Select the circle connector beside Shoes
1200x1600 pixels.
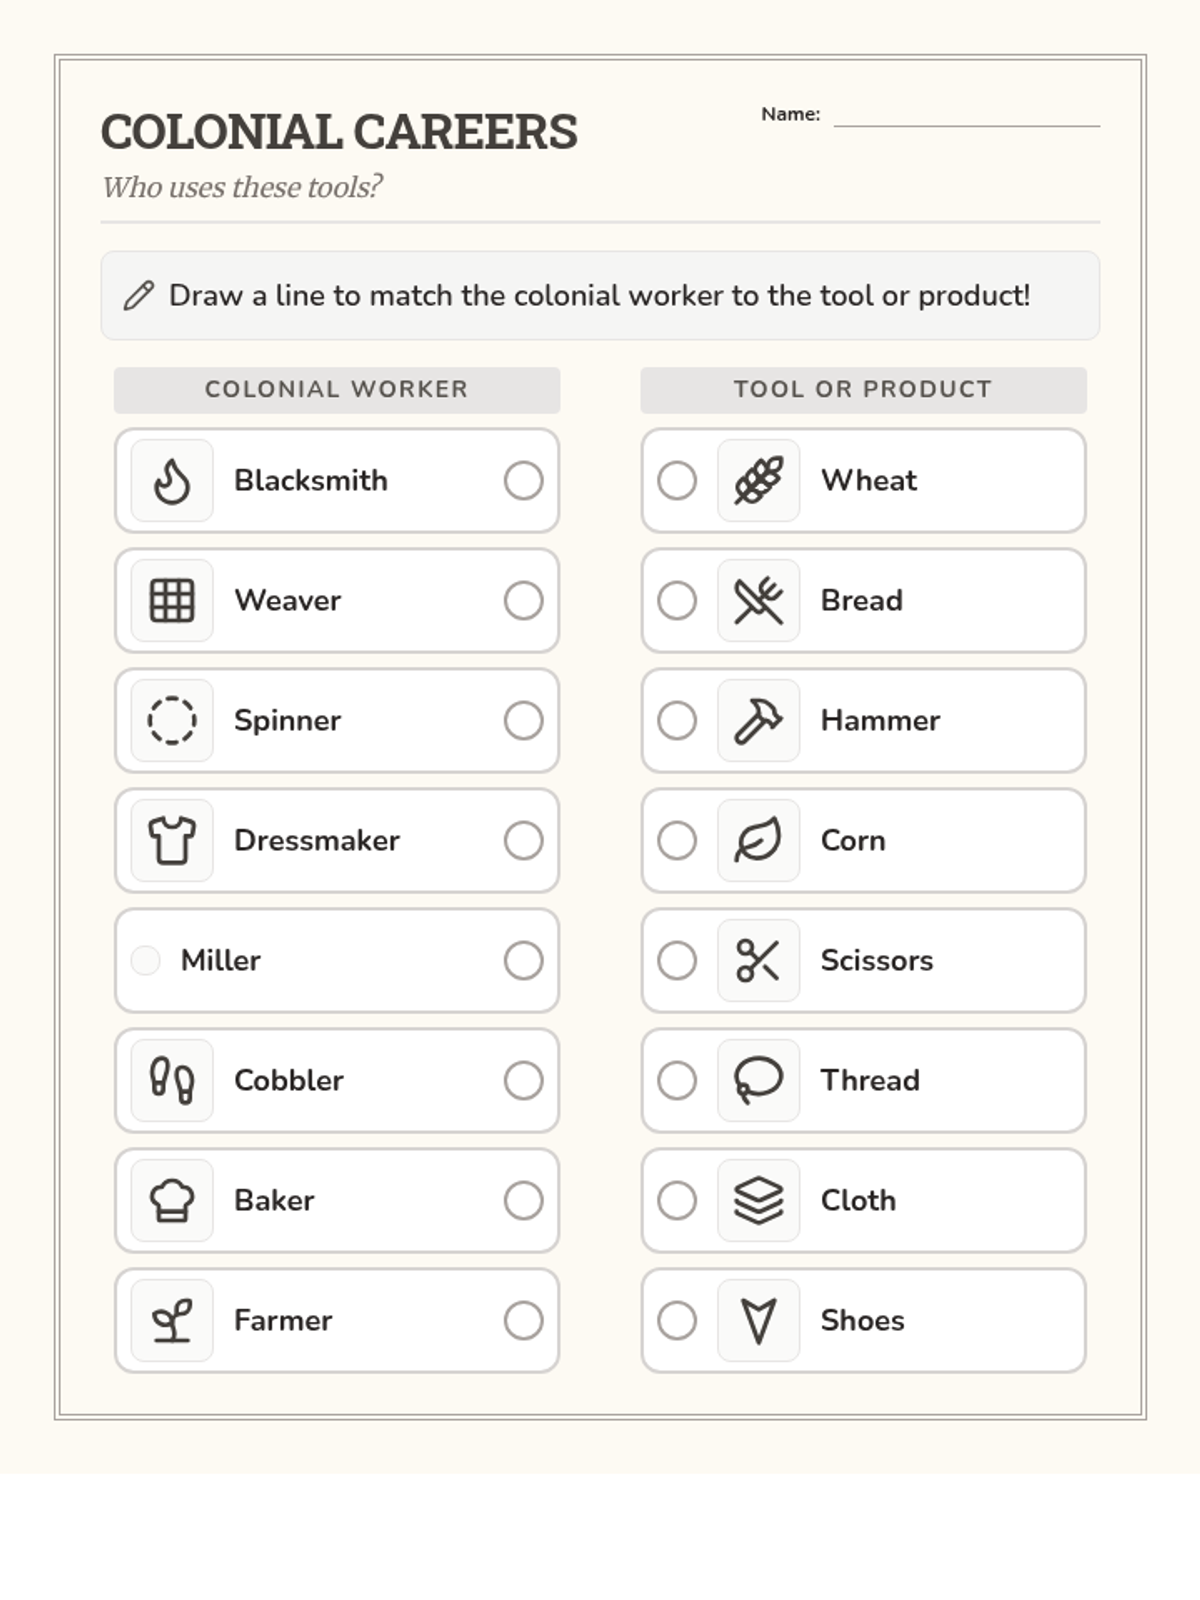677,1321
